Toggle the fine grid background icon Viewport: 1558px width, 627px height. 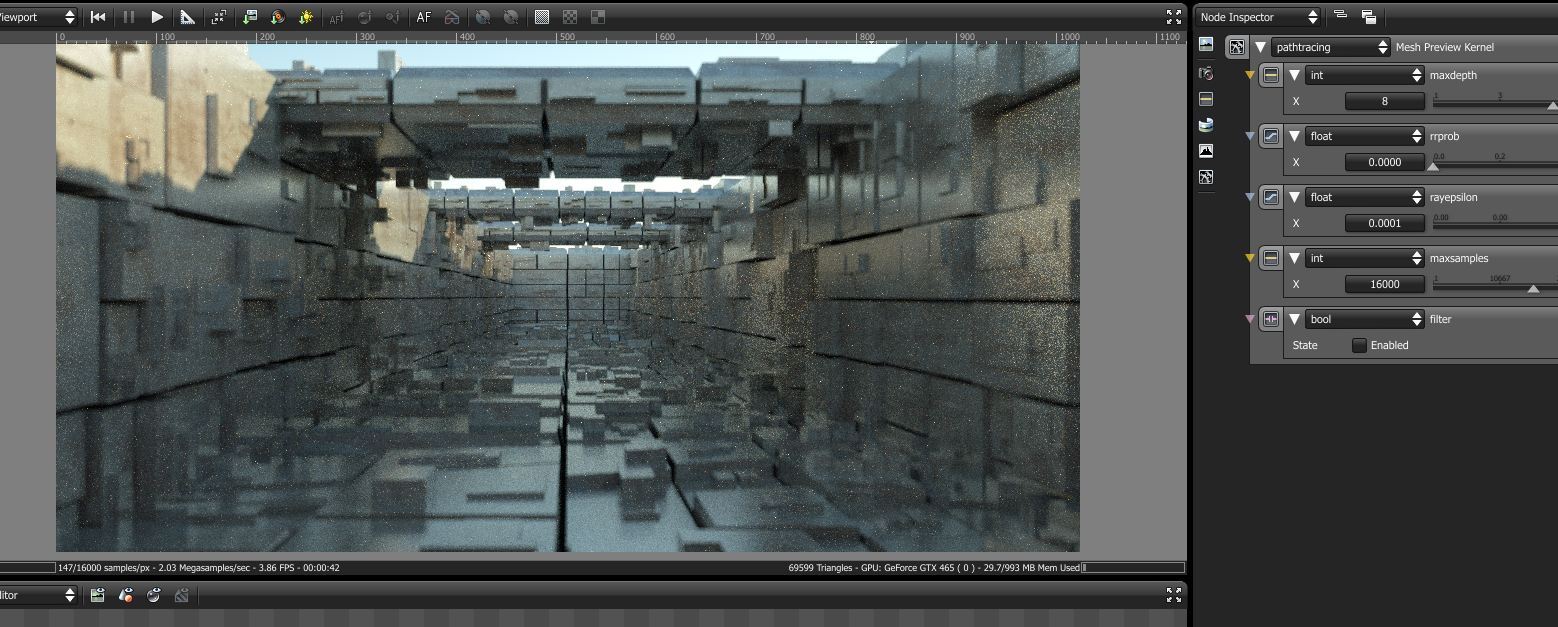pos(541,17)
